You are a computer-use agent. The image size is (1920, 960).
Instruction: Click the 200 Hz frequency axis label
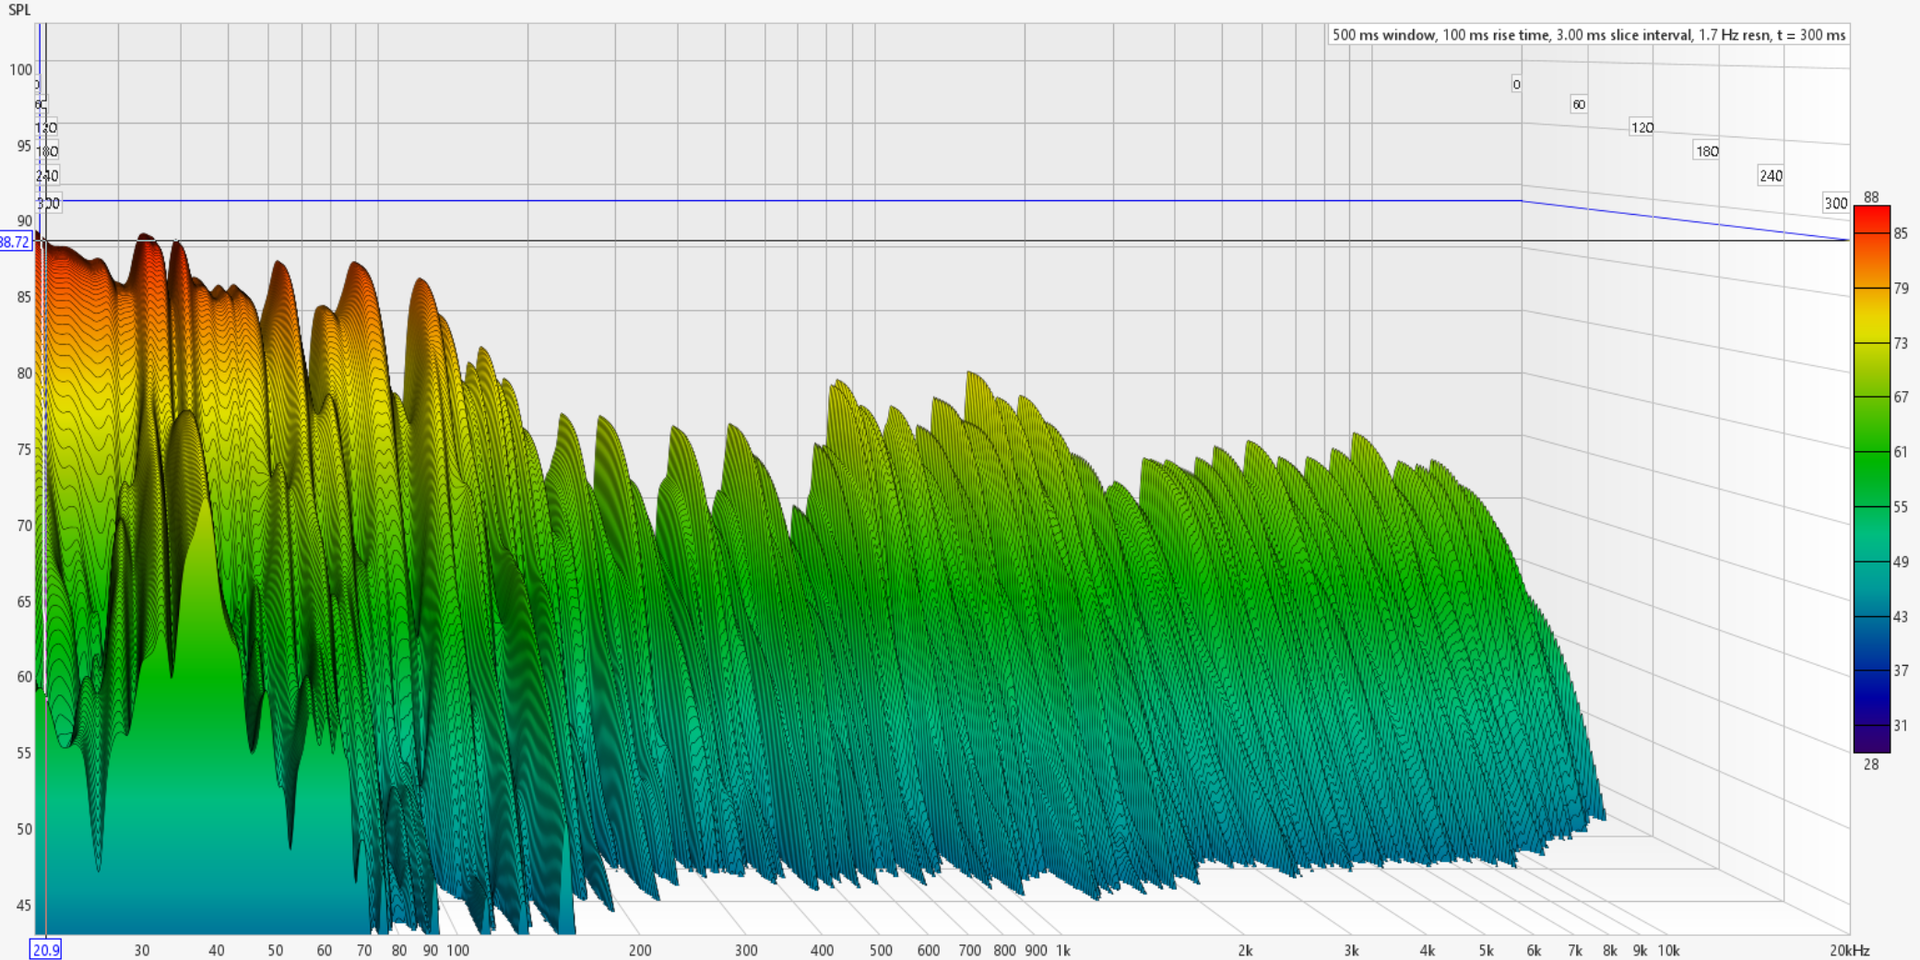coord(640,950)
